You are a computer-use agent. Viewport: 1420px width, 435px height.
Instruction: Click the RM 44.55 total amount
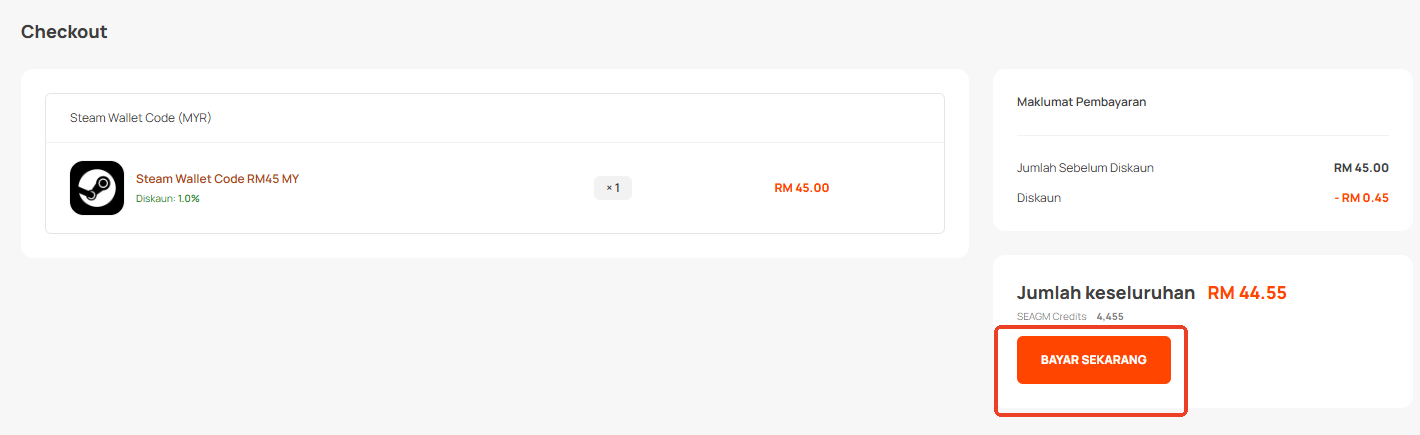click(x=1246, y=293)
